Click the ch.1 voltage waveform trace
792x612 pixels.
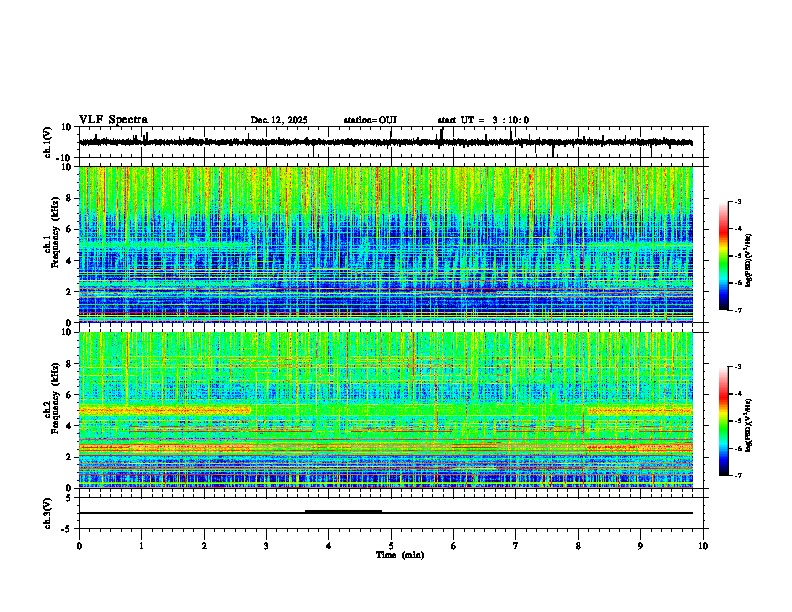coord(385,142)
